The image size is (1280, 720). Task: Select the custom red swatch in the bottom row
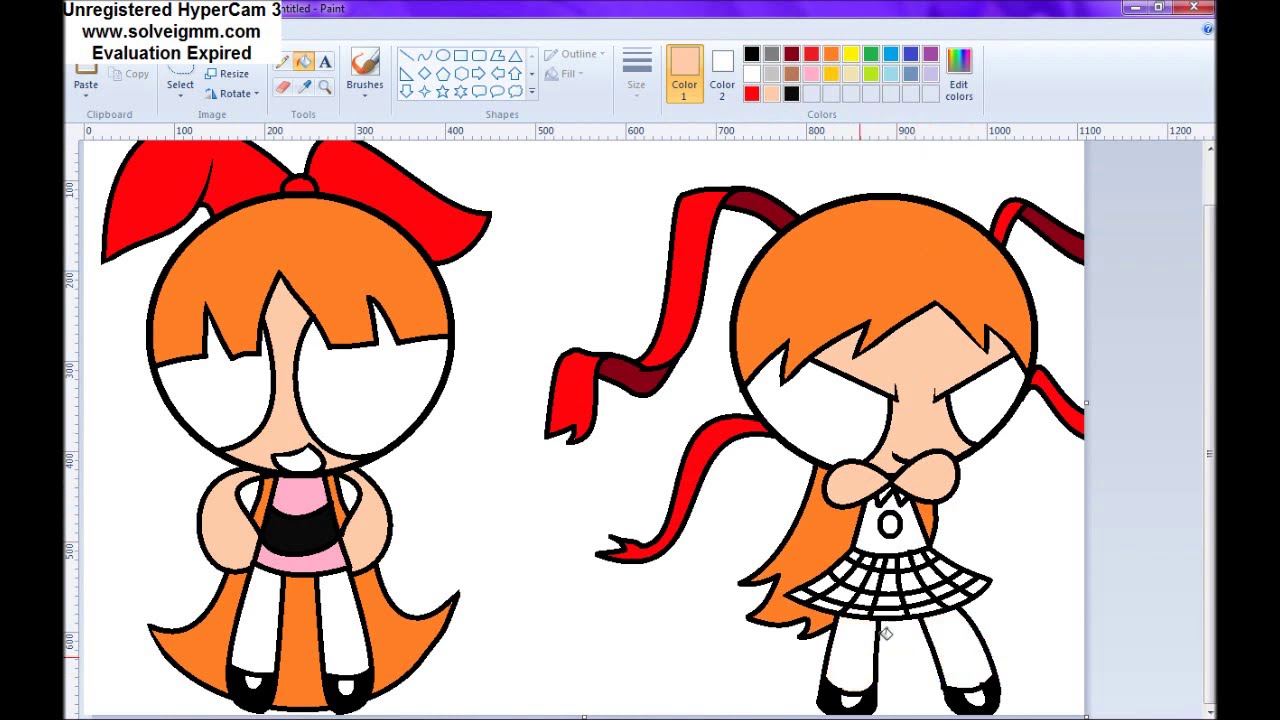pyautogui.click(x=752, y=94)
